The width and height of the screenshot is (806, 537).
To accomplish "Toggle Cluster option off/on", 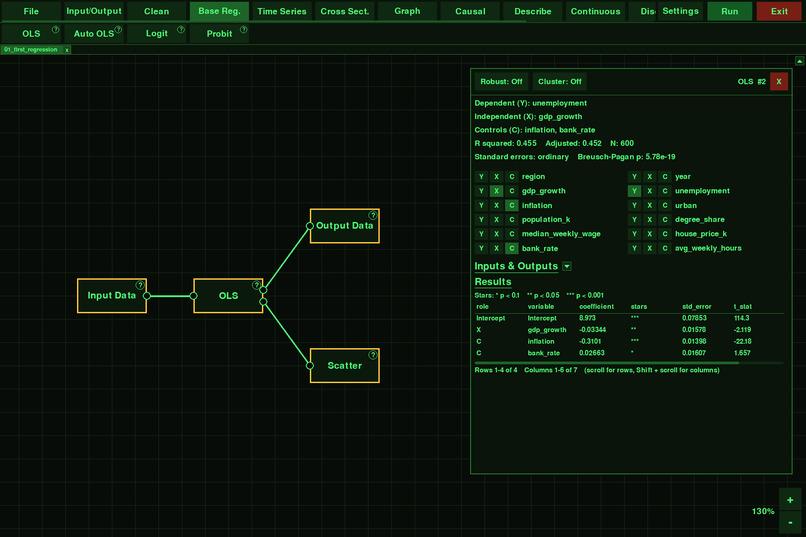I will 560,82.
